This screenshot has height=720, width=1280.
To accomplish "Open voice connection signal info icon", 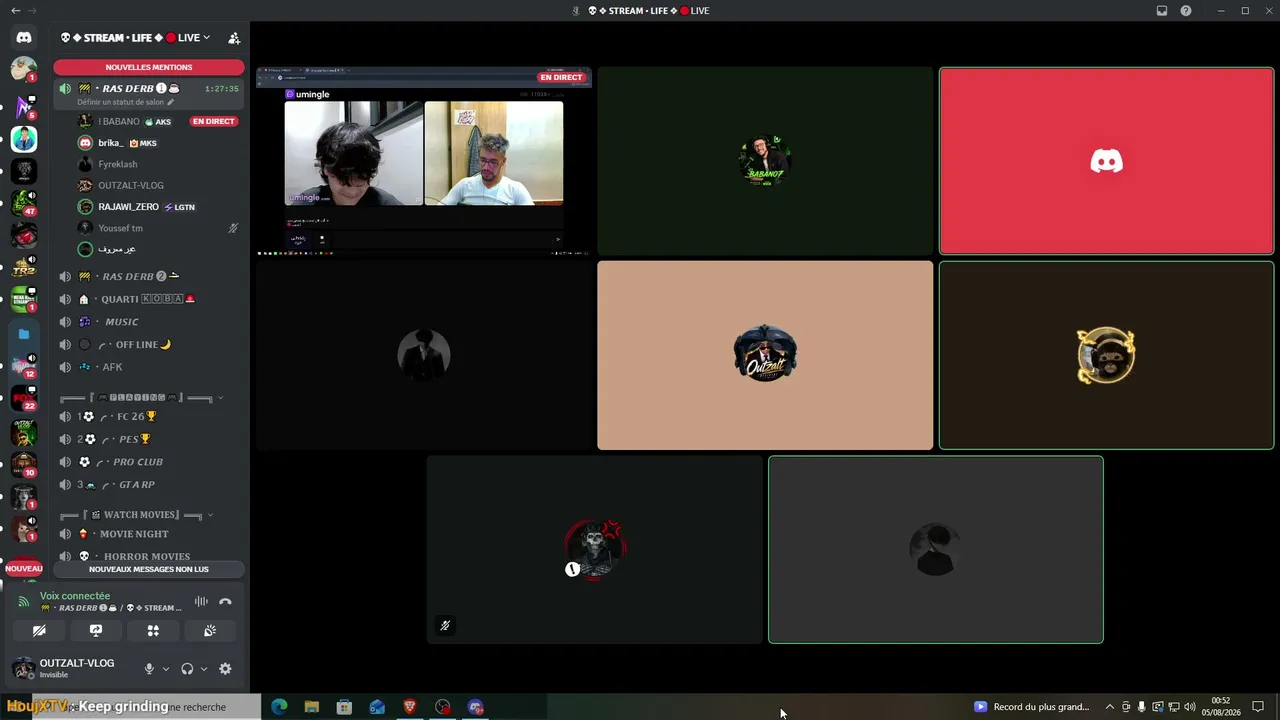I will point(24,601).
